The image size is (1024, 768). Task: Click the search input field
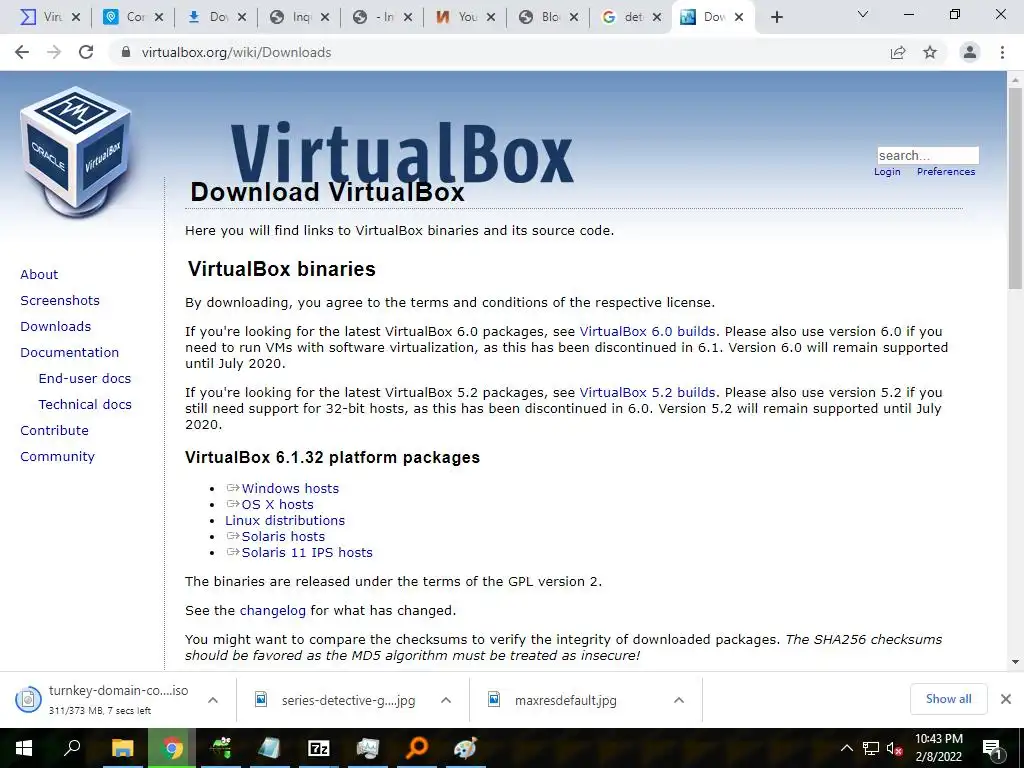pyautogui.click(x=927, y=155)
